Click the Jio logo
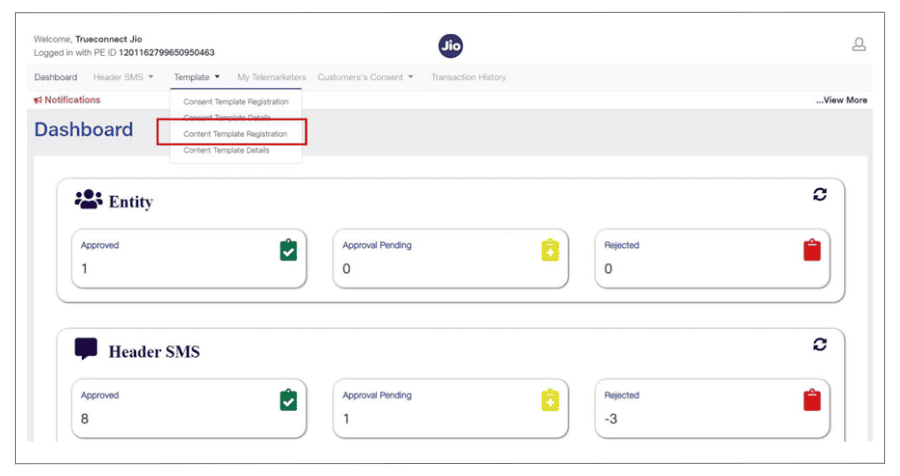Screen dimensions: 900x476 pos(451,46)
